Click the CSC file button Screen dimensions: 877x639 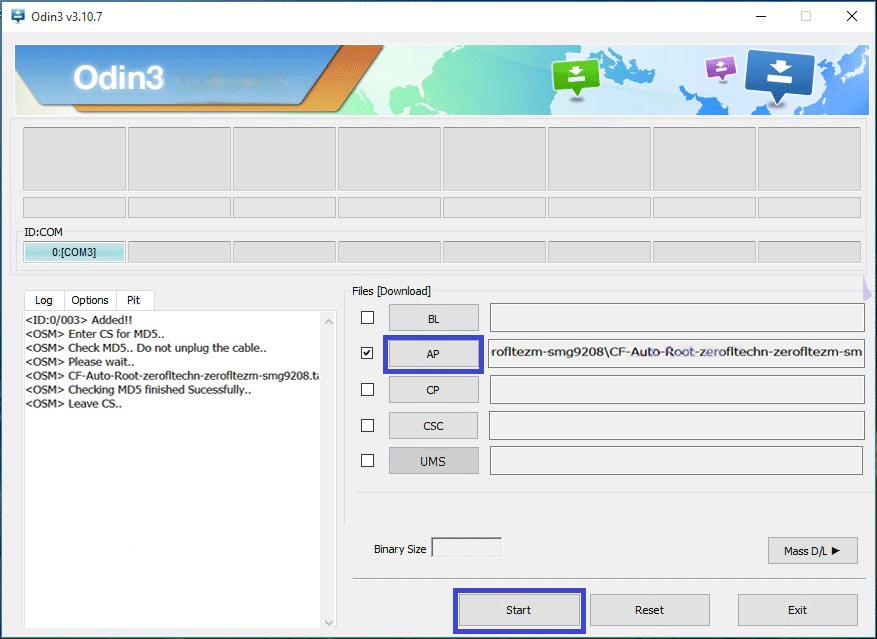pos(433,426)
